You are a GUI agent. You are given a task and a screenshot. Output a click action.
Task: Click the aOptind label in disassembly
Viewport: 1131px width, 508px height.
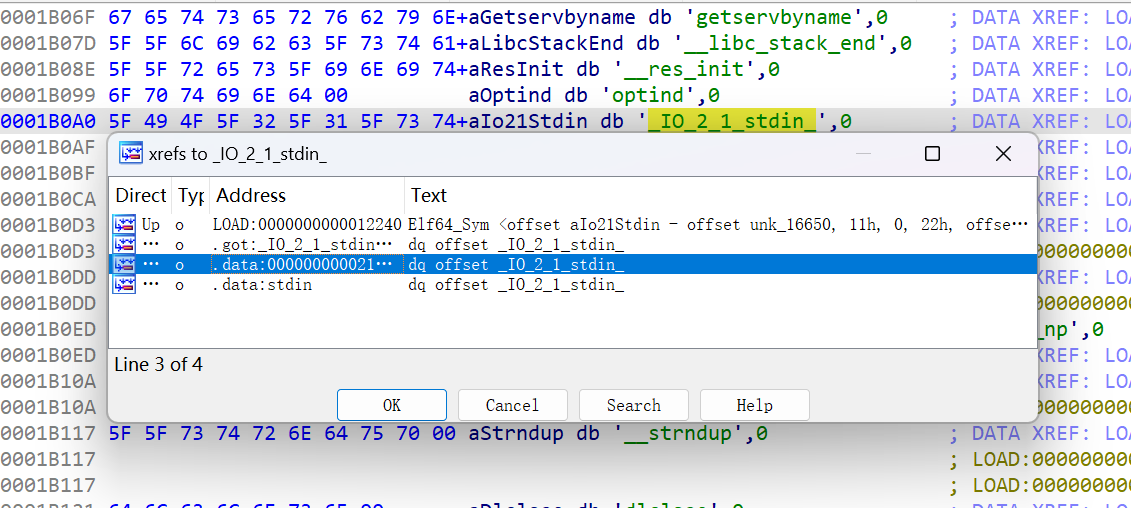510,95
